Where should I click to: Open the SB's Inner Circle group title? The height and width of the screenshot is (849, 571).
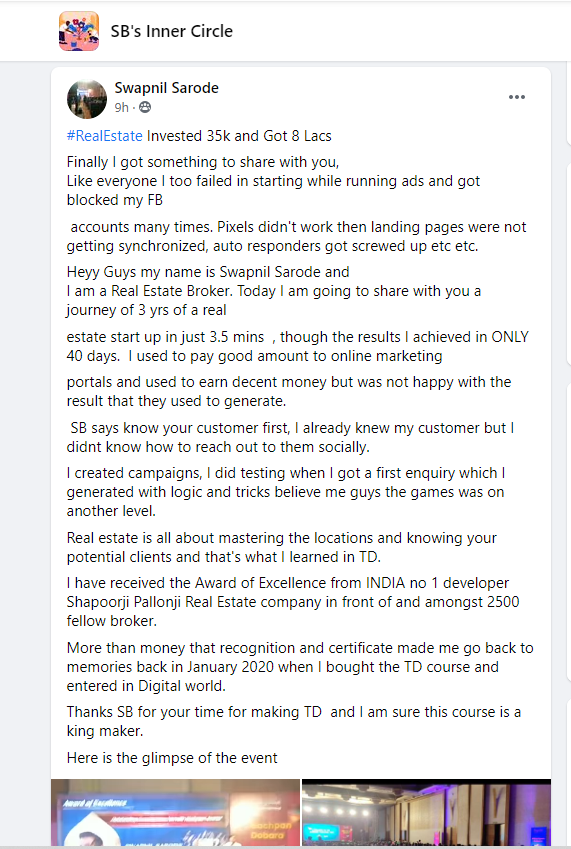[x=172, y=31]
